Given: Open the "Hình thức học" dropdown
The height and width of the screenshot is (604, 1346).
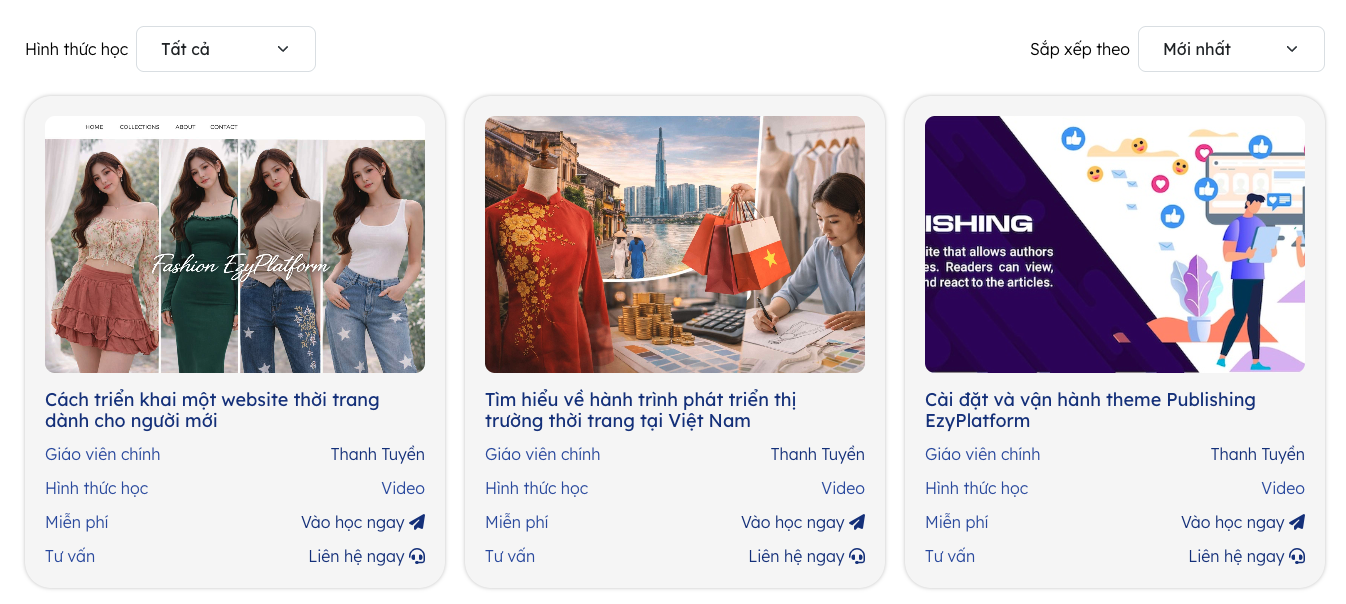Looking at the screenshot, I should pyautogui.click(x=225, y=49).
